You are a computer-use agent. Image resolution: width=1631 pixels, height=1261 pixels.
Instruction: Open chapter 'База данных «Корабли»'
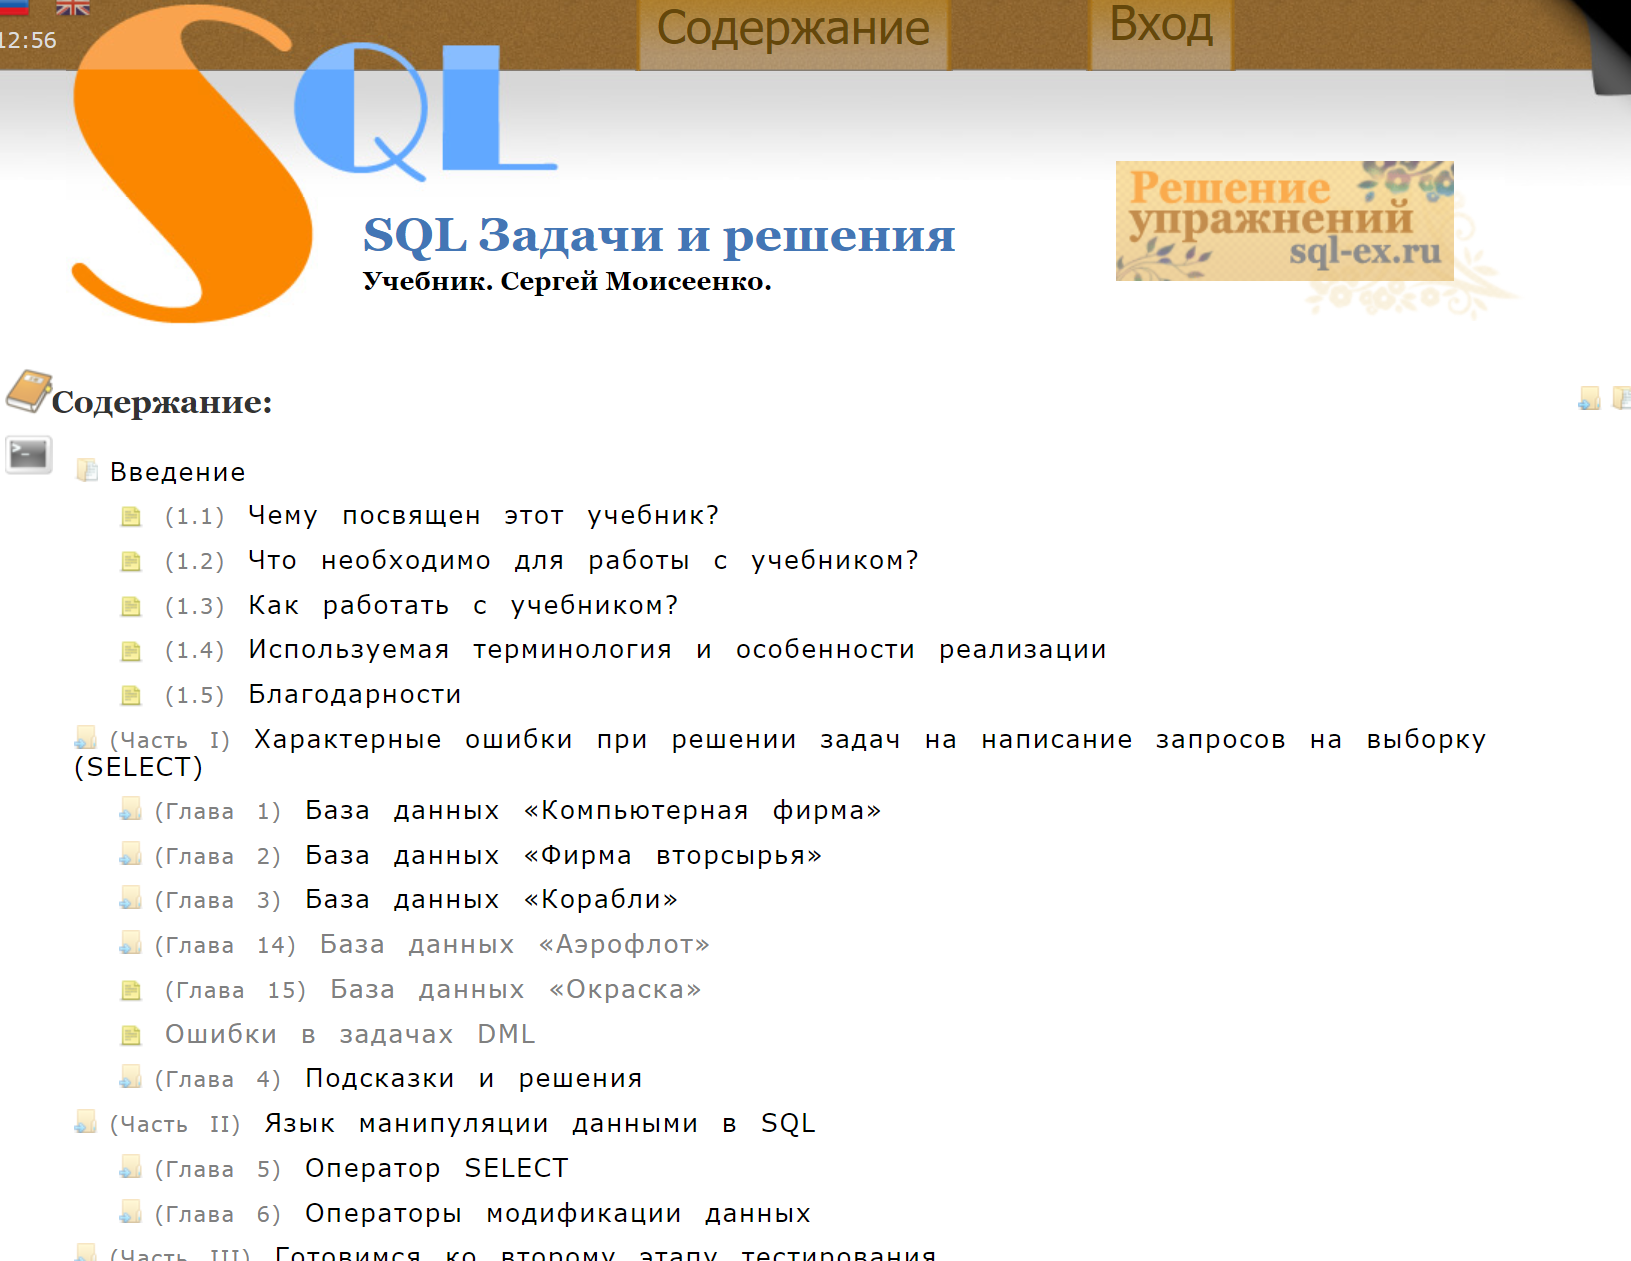[491, 900]
